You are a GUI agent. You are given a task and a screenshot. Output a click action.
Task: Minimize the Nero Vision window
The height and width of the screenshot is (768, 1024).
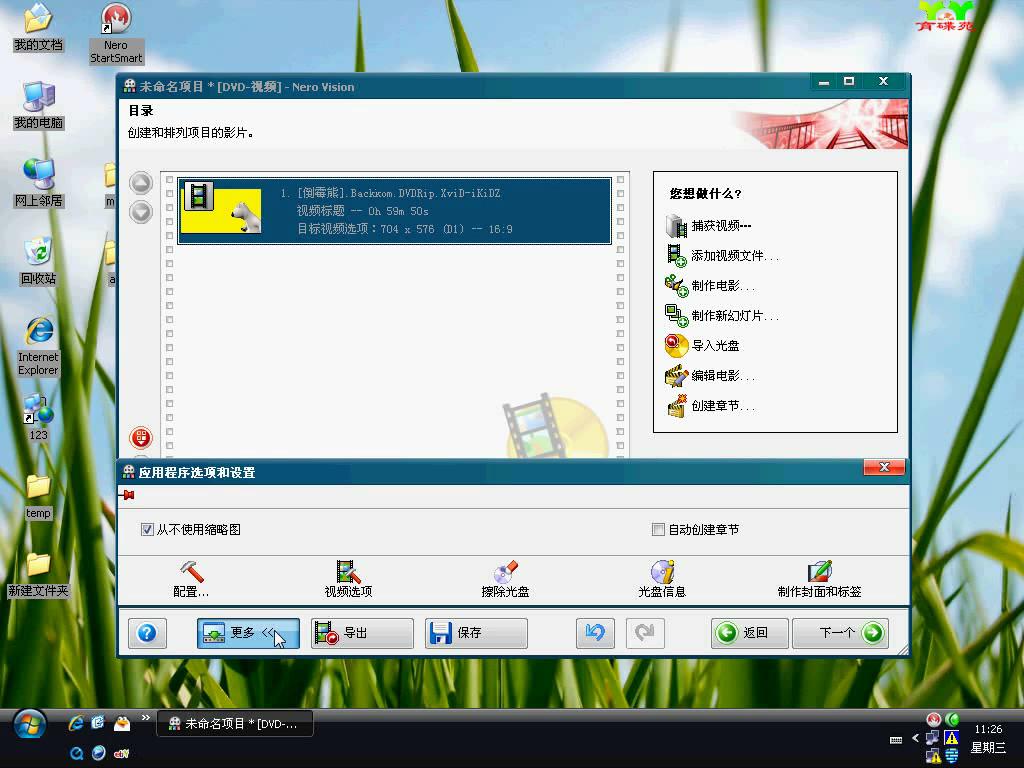pyautogui.click(x=824, y=82)
